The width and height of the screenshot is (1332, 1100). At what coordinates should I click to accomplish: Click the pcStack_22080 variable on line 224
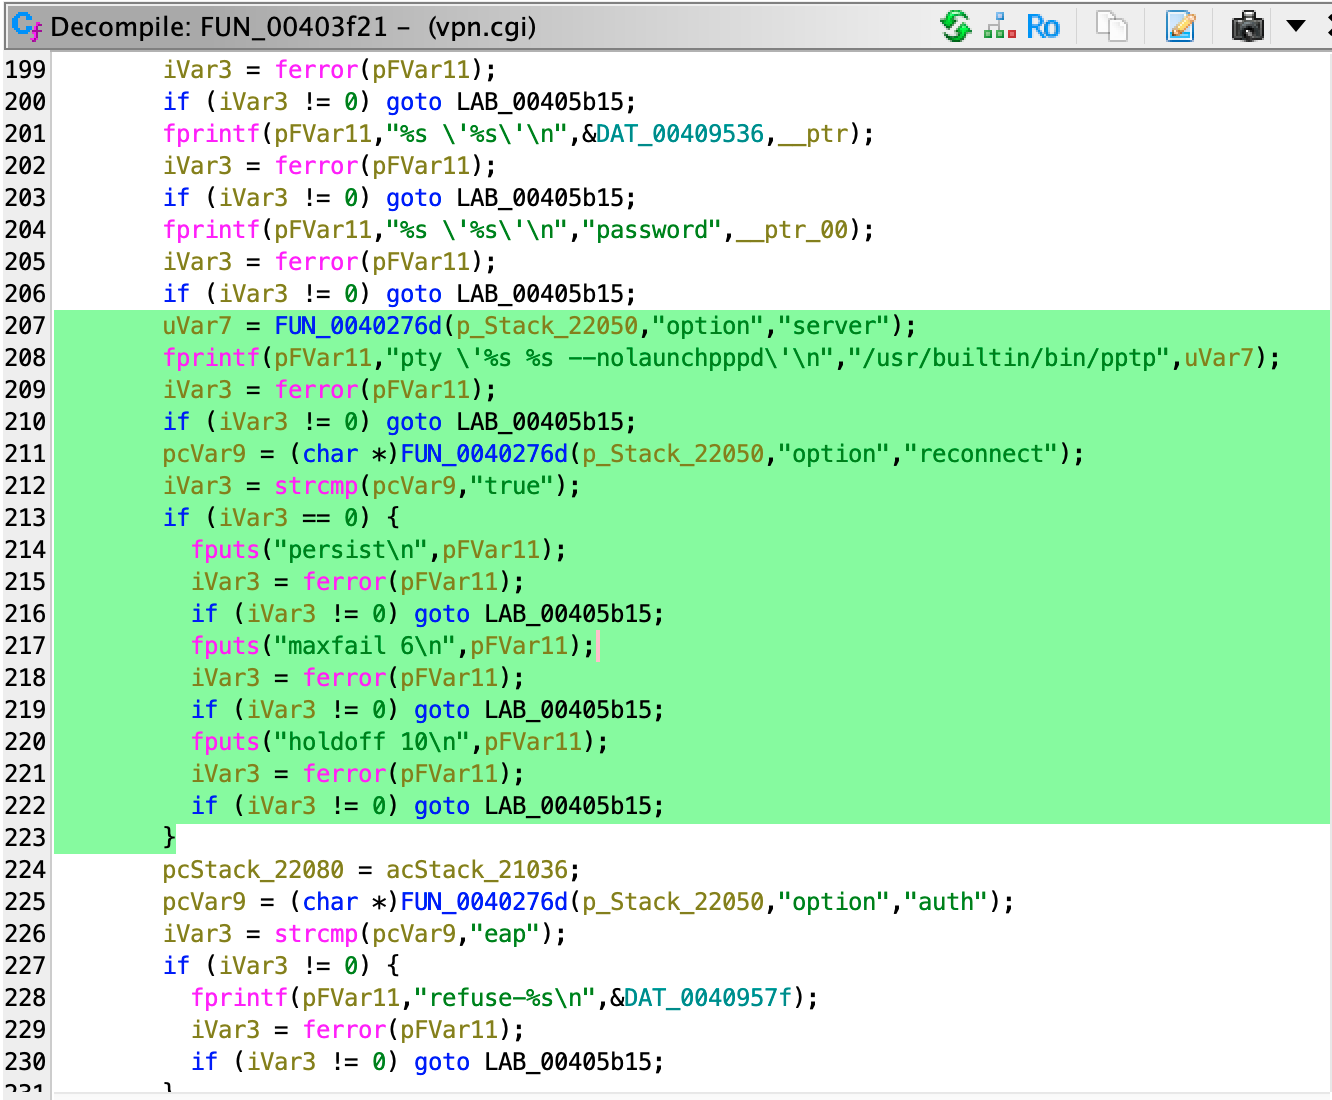click(x=253, y=870)
